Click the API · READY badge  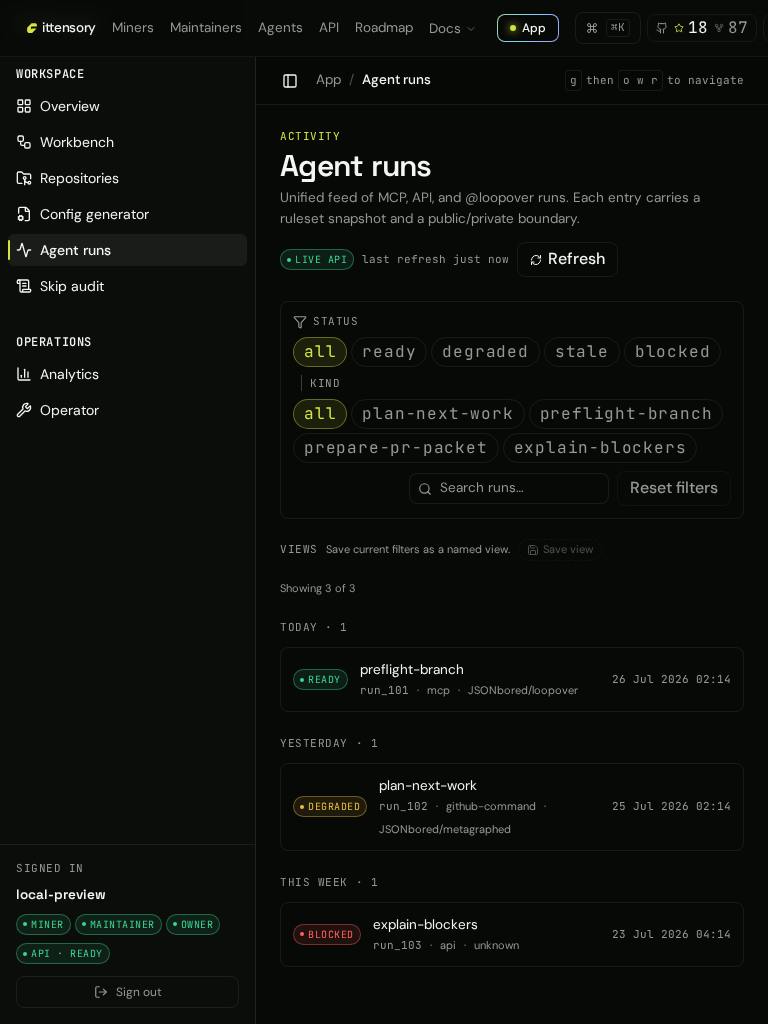(63, 953)
